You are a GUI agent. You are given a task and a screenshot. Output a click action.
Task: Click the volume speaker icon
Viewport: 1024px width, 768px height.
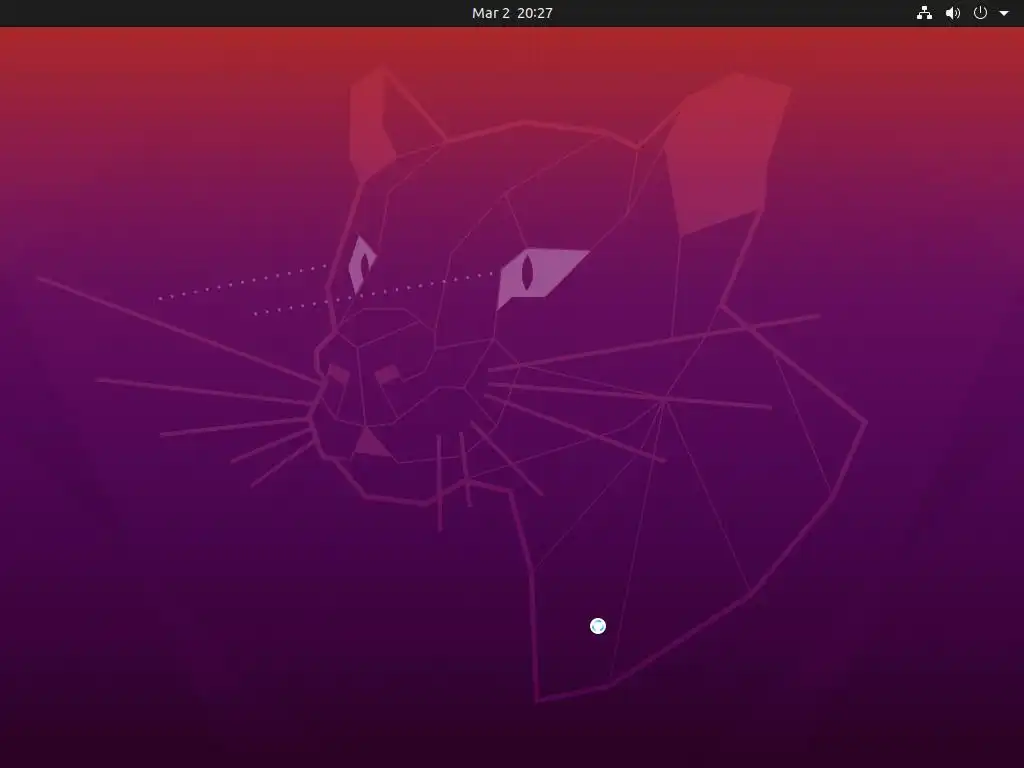[x=953, y=13]
